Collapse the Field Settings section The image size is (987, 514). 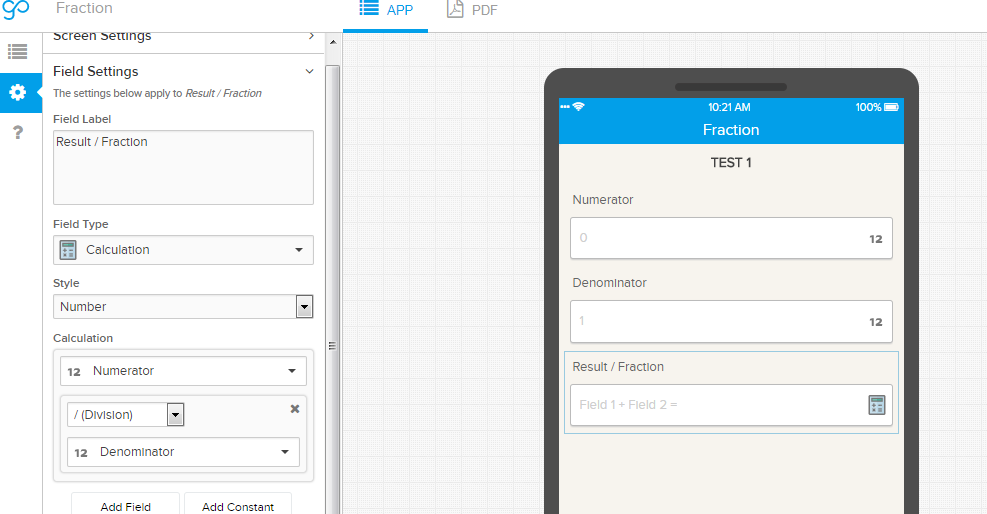click(310, 72)
